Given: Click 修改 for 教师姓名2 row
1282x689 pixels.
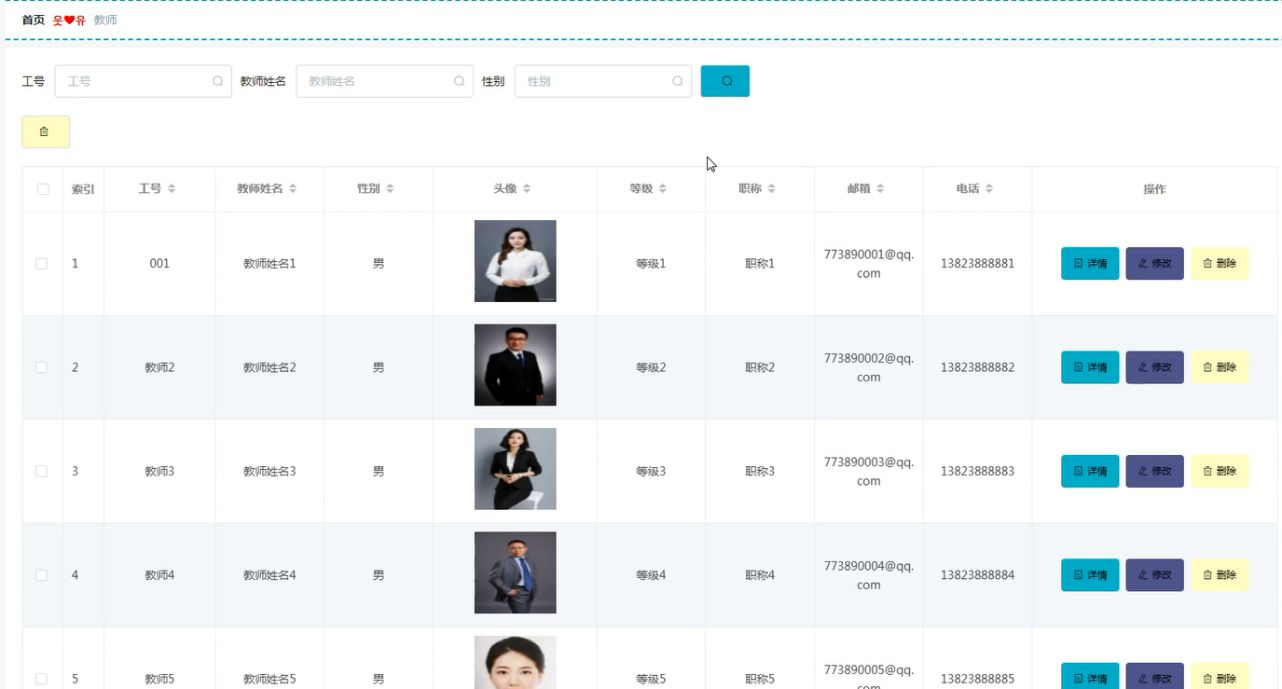Looking at the screenshot, I should [1155, 367].
